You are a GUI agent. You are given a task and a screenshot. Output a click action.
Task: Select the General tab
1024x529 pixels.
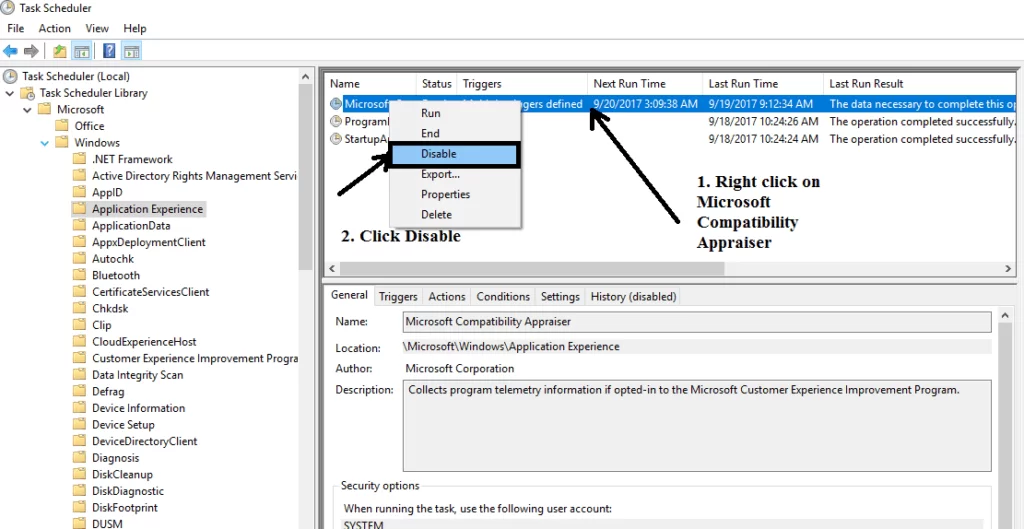(x=349, y=295)
